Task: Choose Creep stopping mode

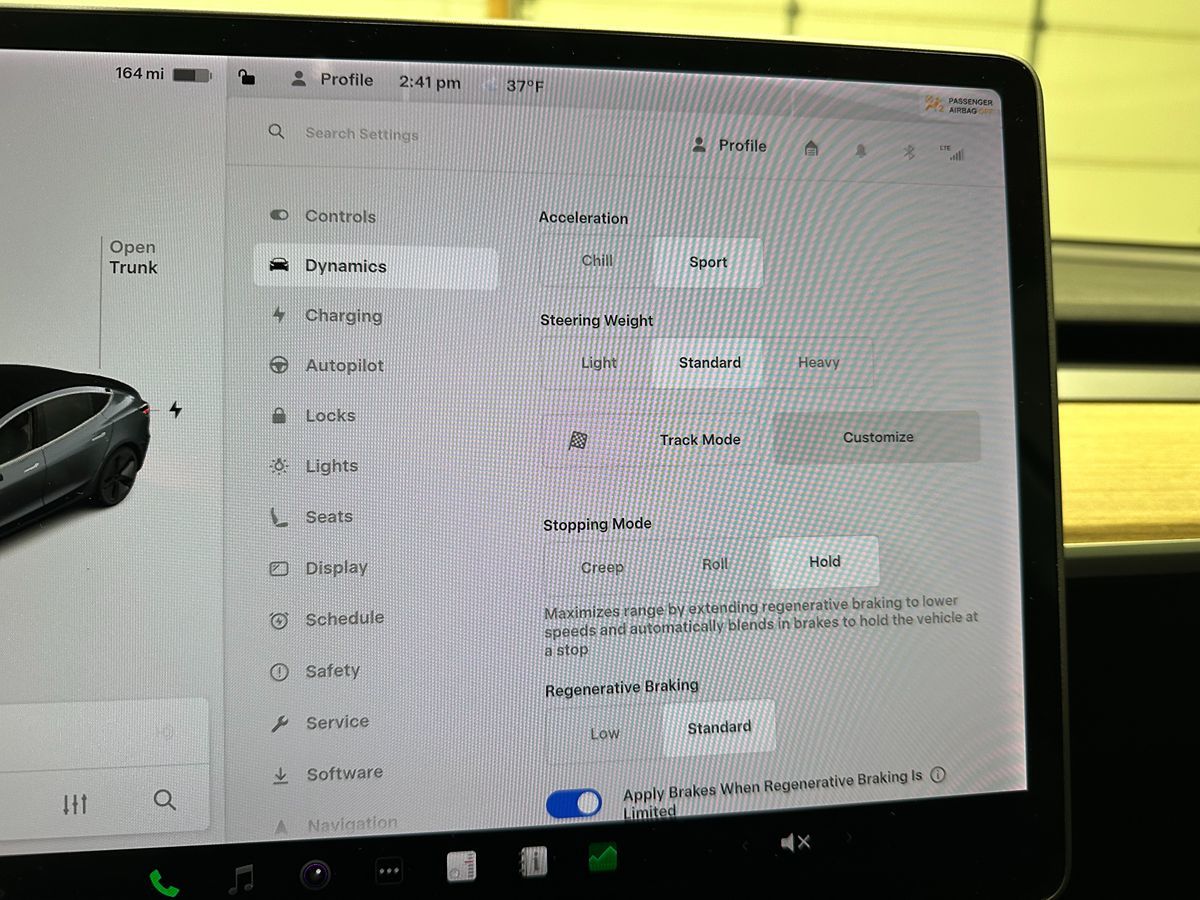Action: coord(602,567)
